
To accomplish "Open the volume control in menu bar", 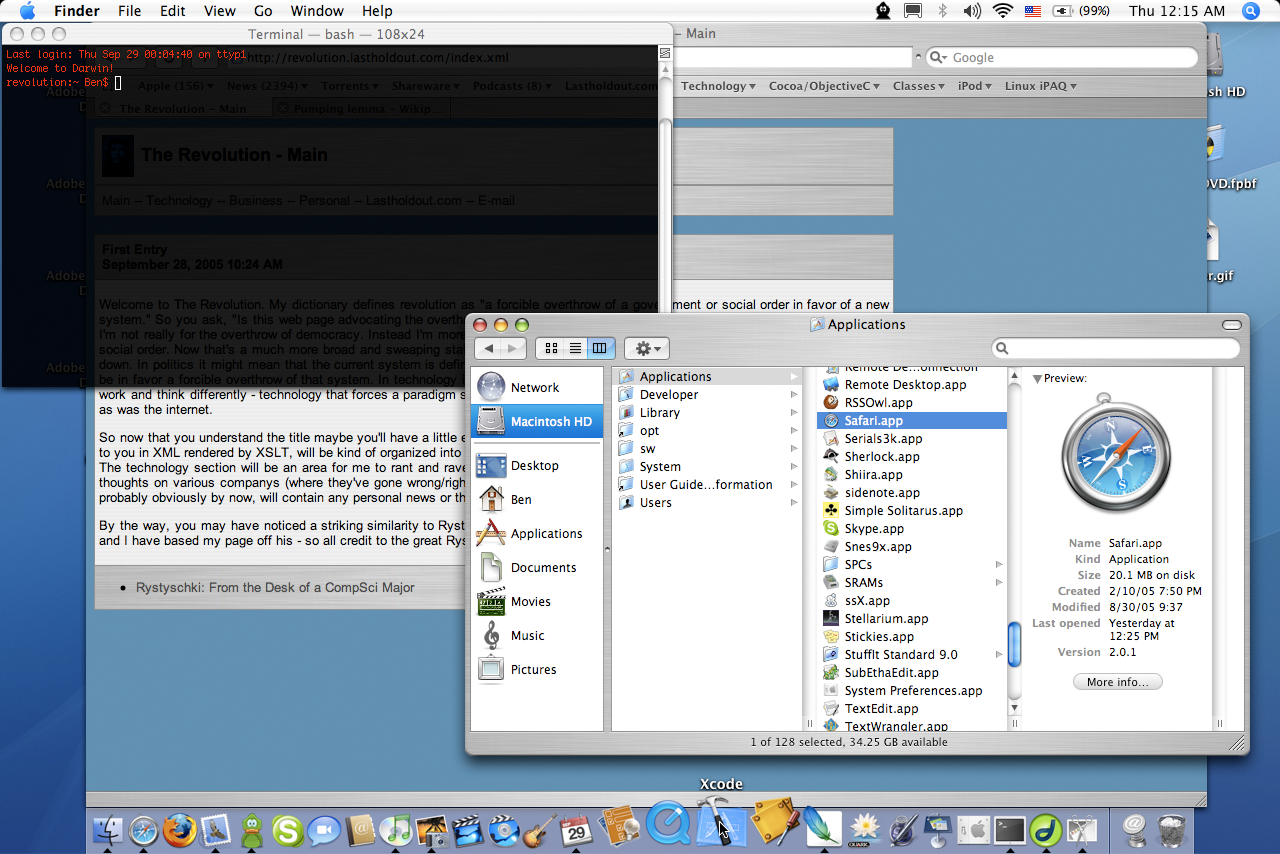I will pyautogui.click(x=972, y=11).
